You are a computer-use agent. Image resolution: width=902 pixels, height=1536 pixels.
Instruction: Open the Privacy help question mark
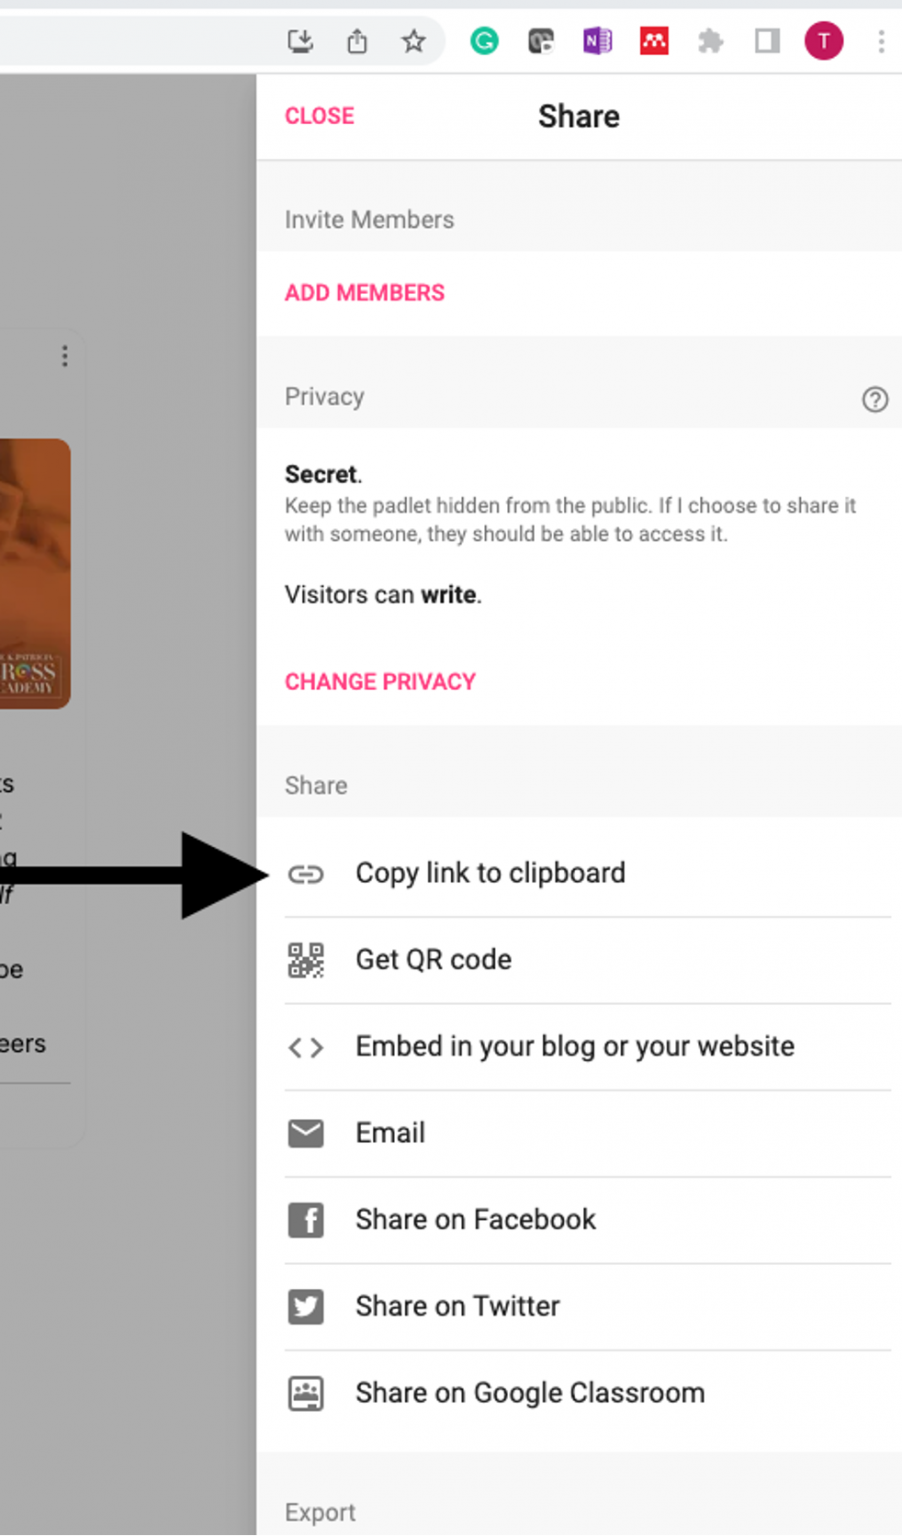coord(875,399)
